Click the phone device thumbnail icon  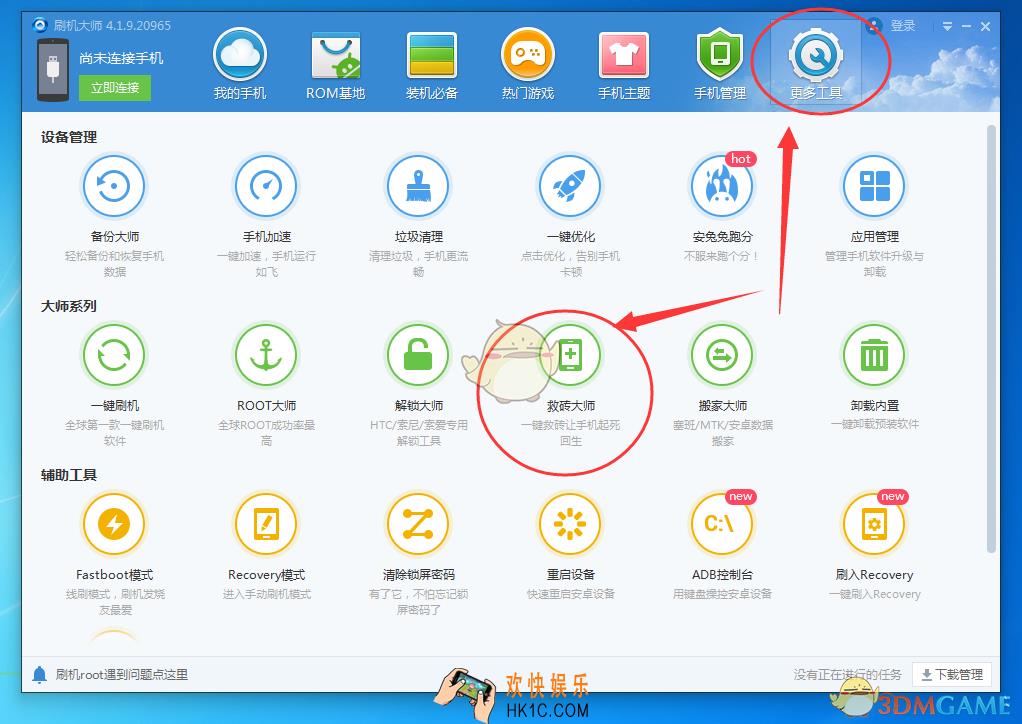click(53, 69)
